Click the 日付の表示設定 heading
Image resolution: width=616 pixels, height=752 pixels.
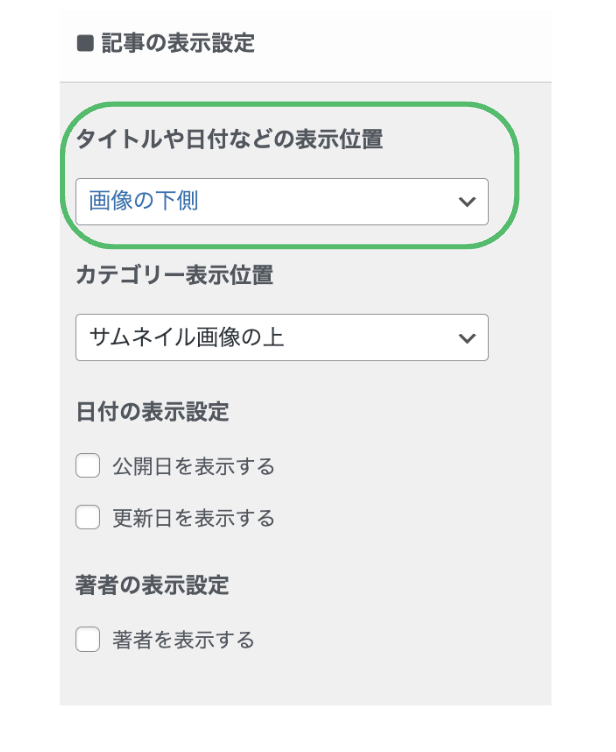tap(152, 412)
